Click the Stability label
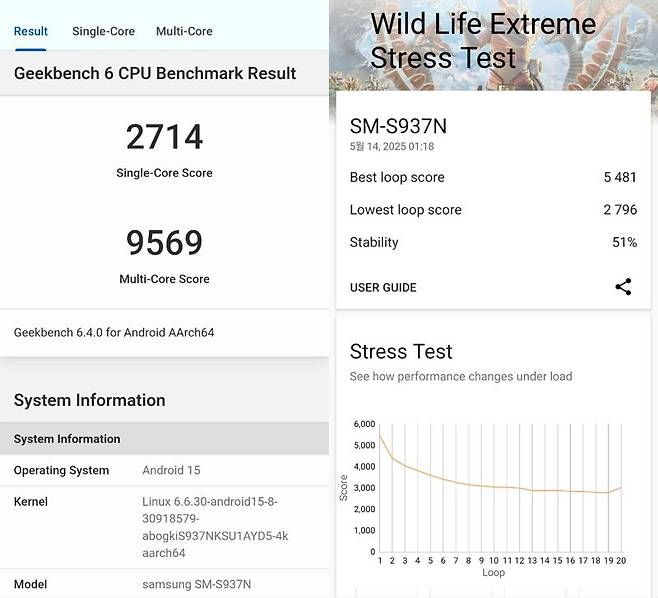 click(x=374, y=243)
